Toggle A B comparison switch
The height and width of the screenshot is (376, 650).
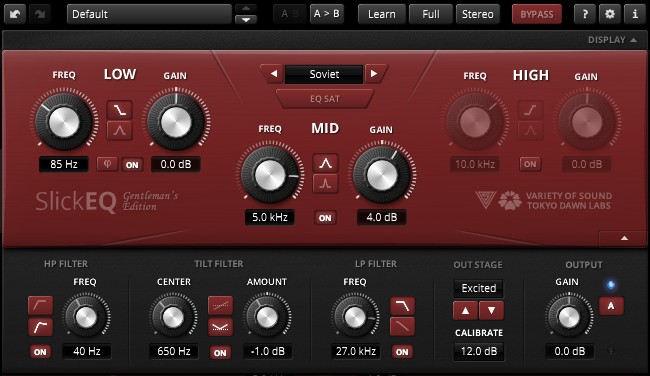tap(290, 14)
